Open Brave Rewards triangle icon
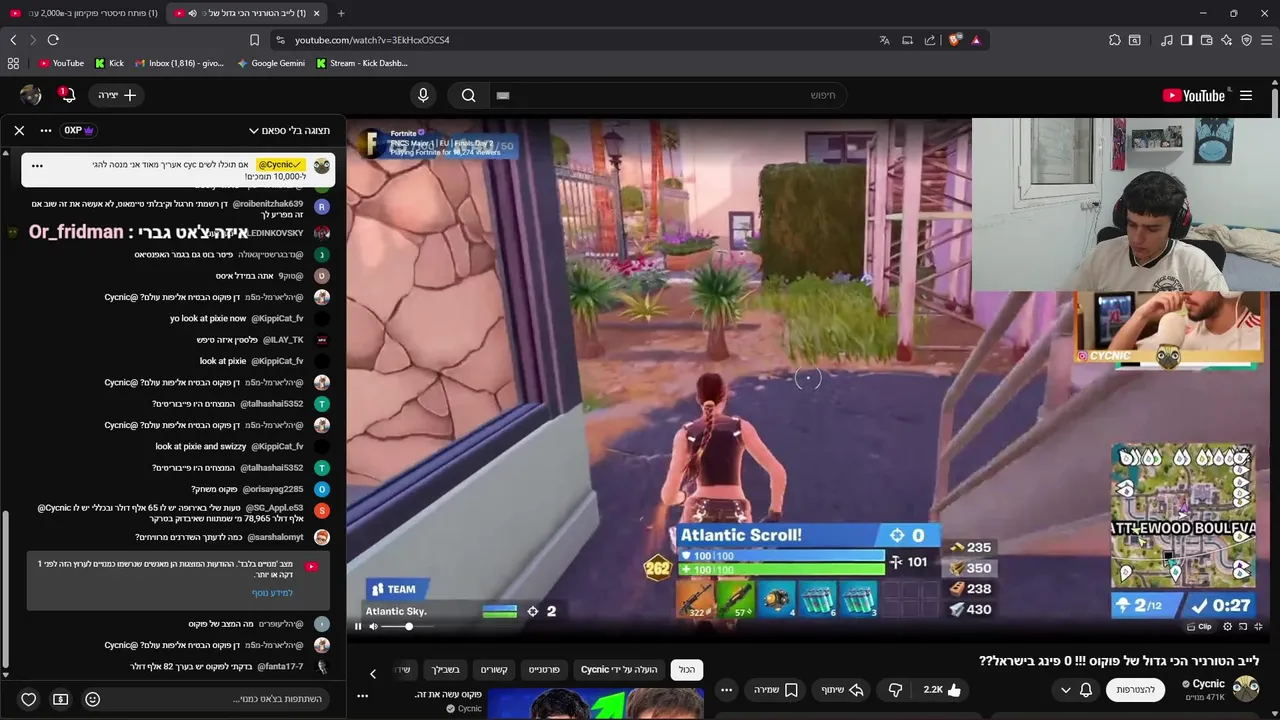 click(976, 40)
